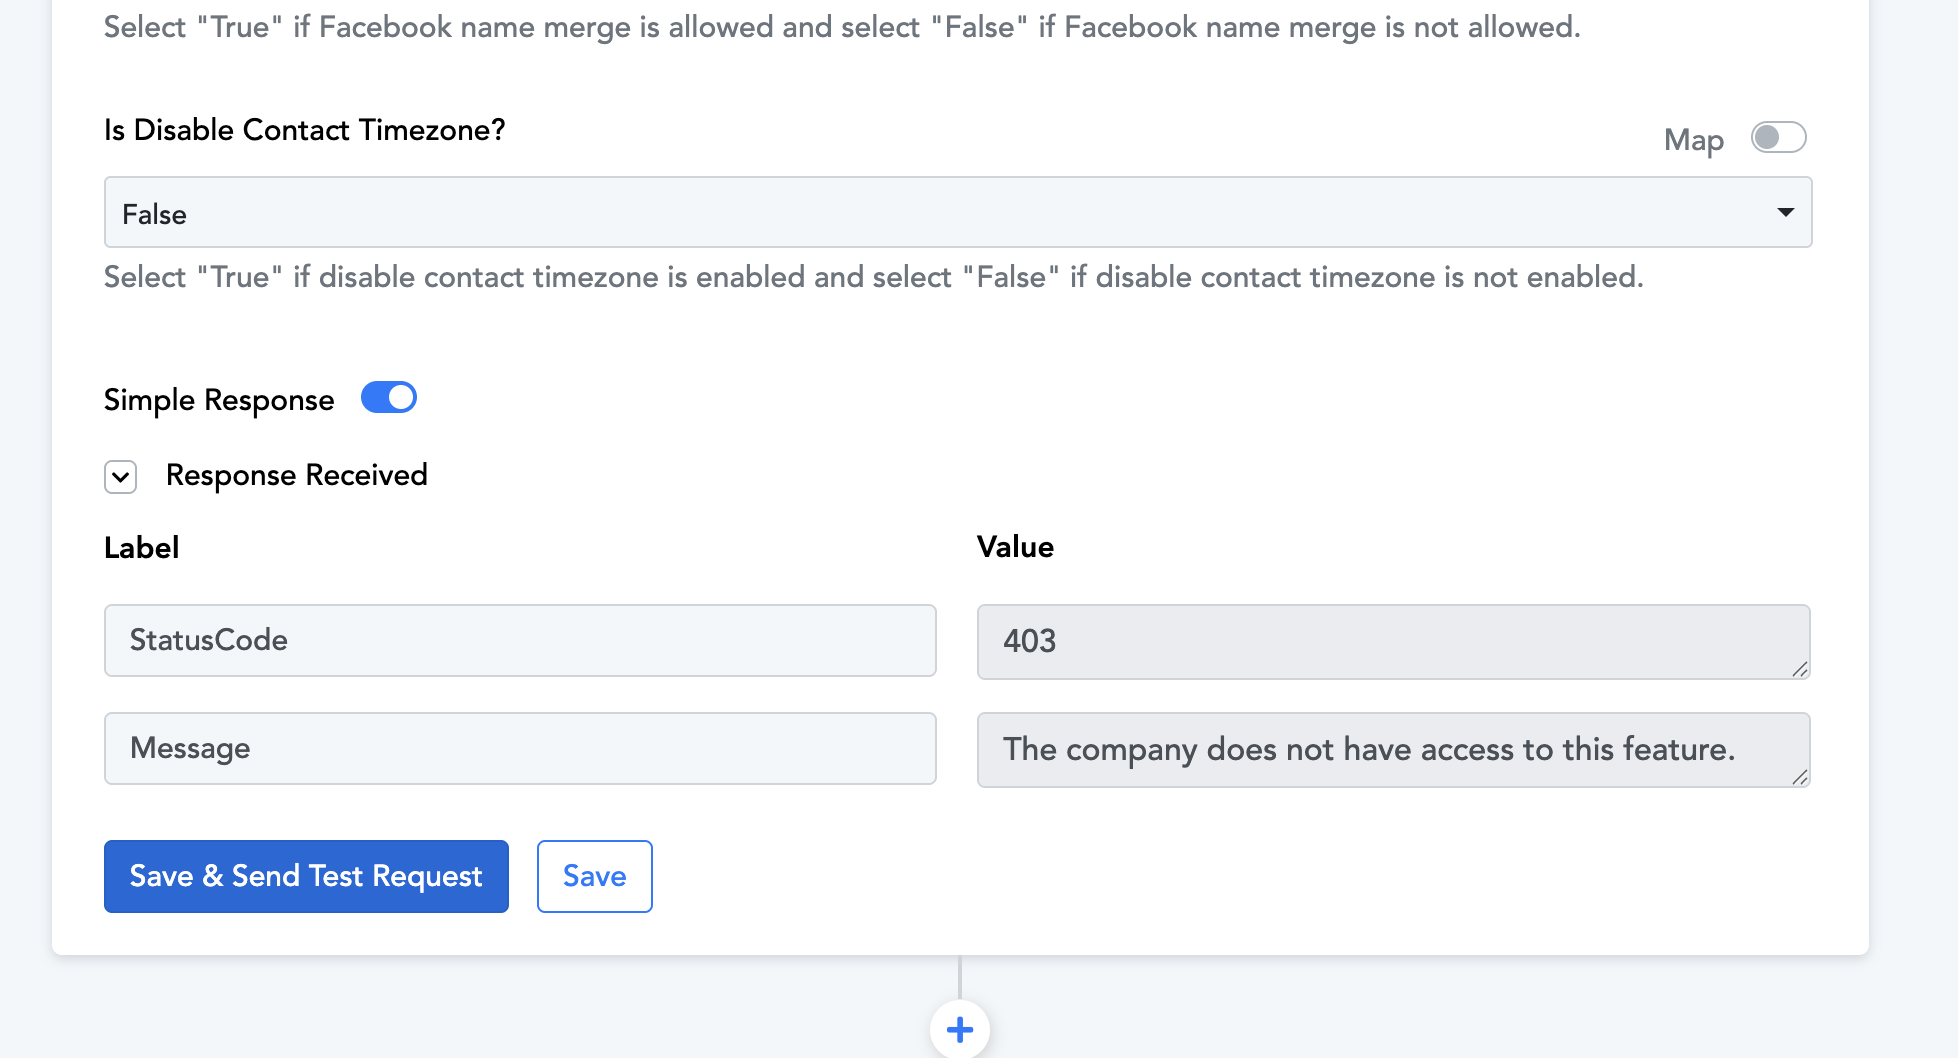Image resolution: width=1958 pixels, height=1058 pixels.
Task: Click the resize grip on the 403 value box
Action: point(1799,669)
